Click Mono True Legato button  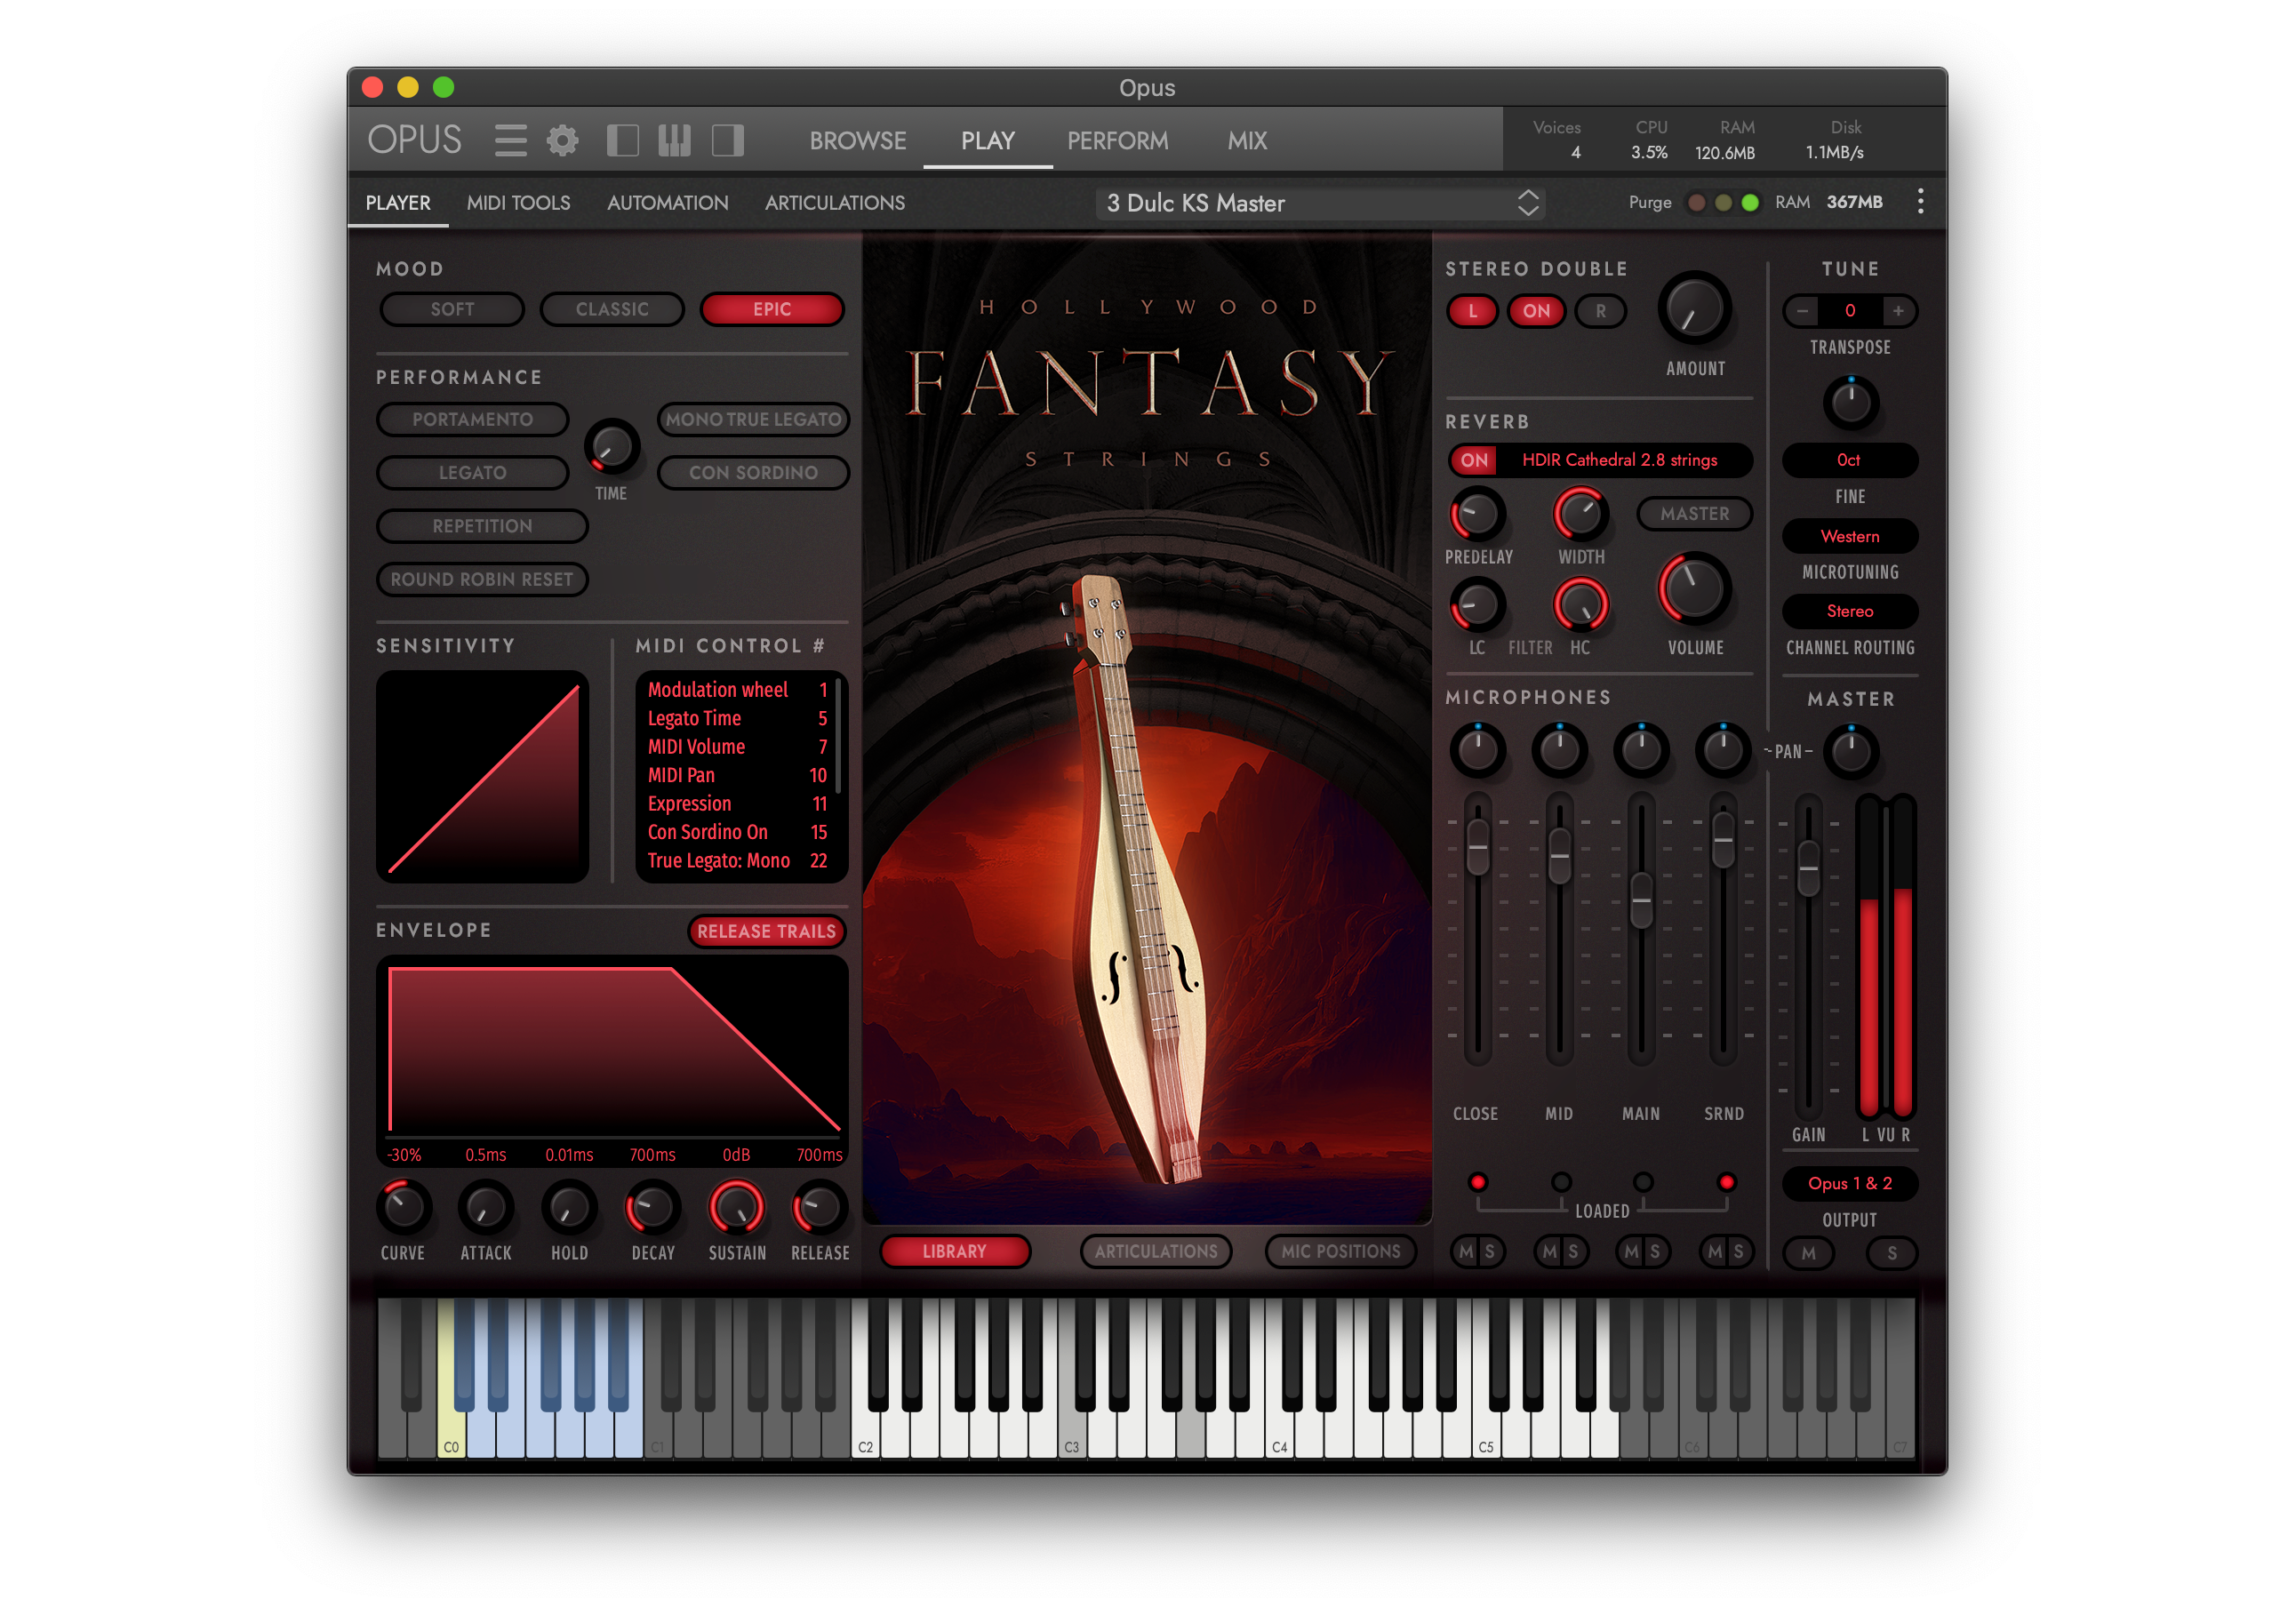(x=753, y=420)
